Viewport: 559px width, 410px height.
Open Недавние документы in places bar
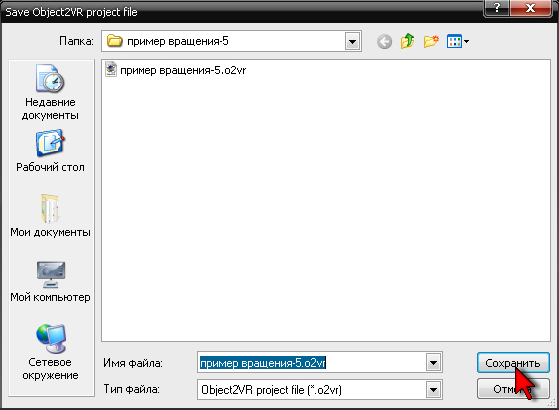click(50, 92)
